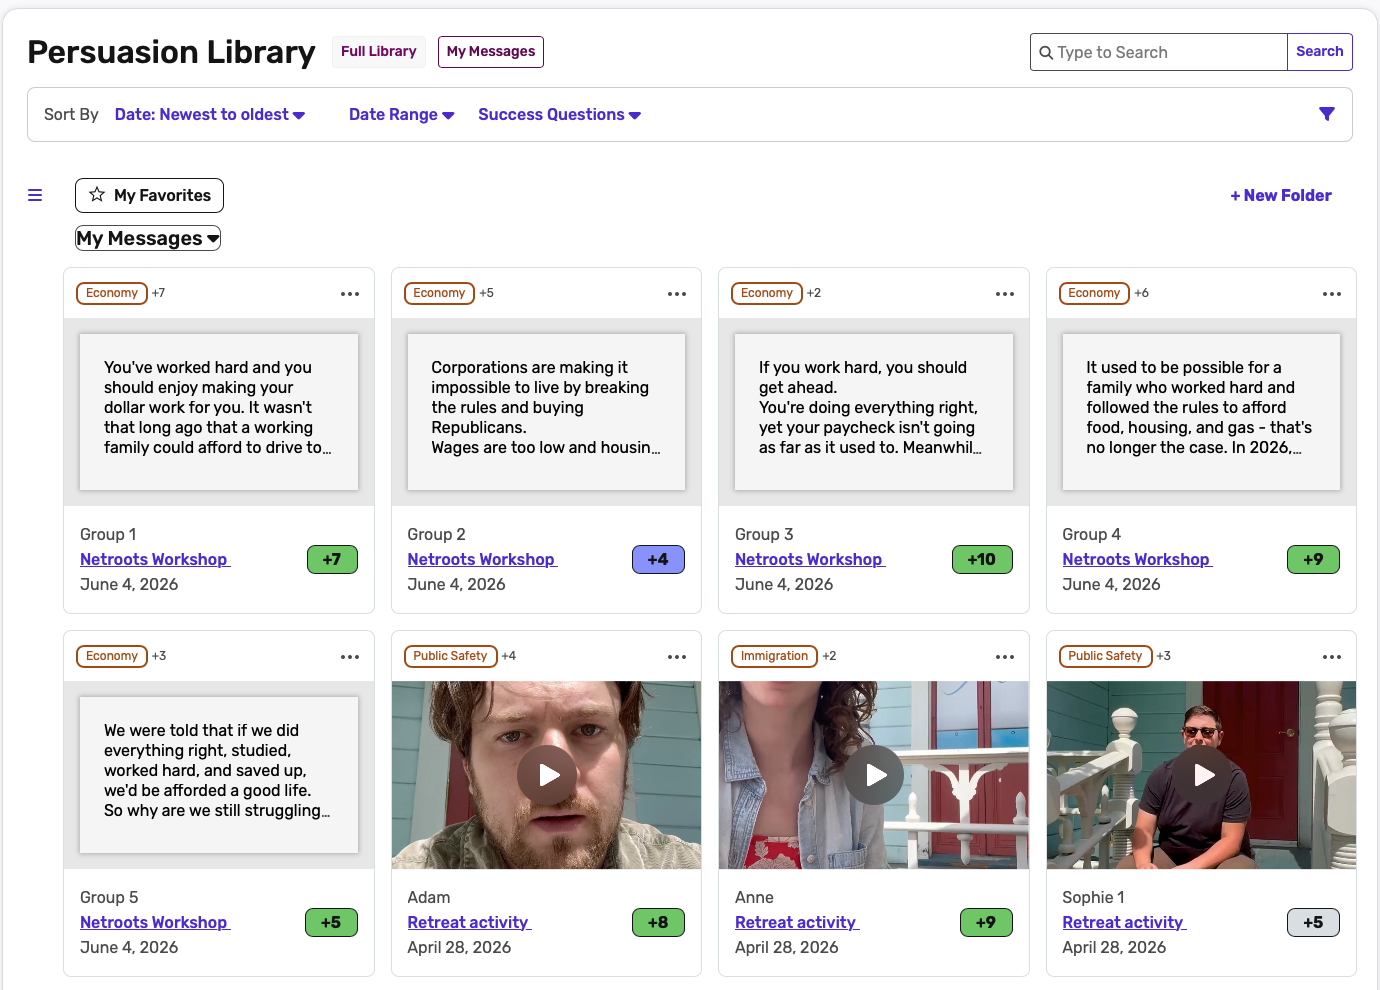The image size is (1380, 990).
Task: Open three-dot menu on Sophie 1 card
Action: 1332,657
